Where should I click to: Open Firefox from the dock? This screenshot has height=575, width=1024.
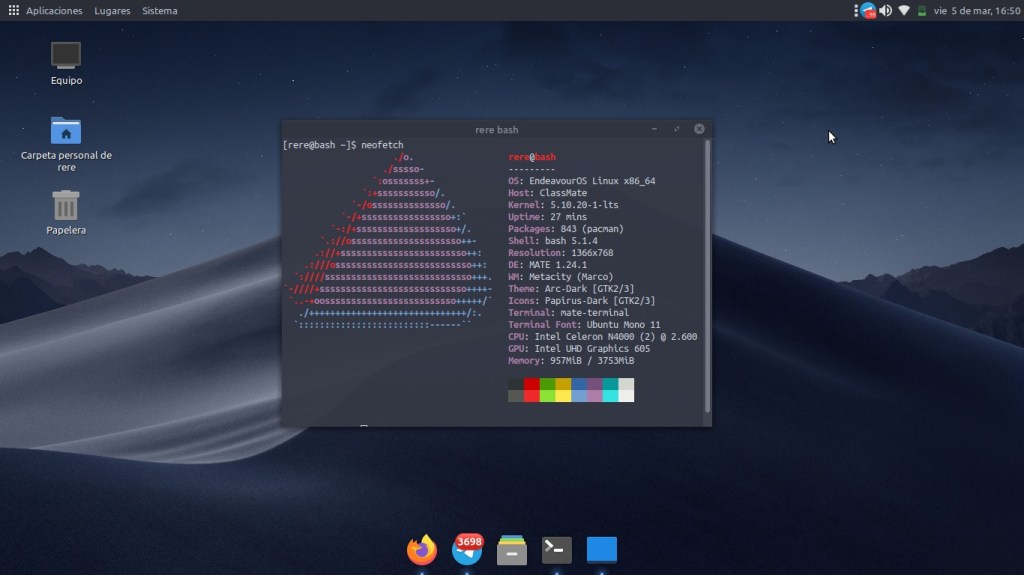point(422,549)
